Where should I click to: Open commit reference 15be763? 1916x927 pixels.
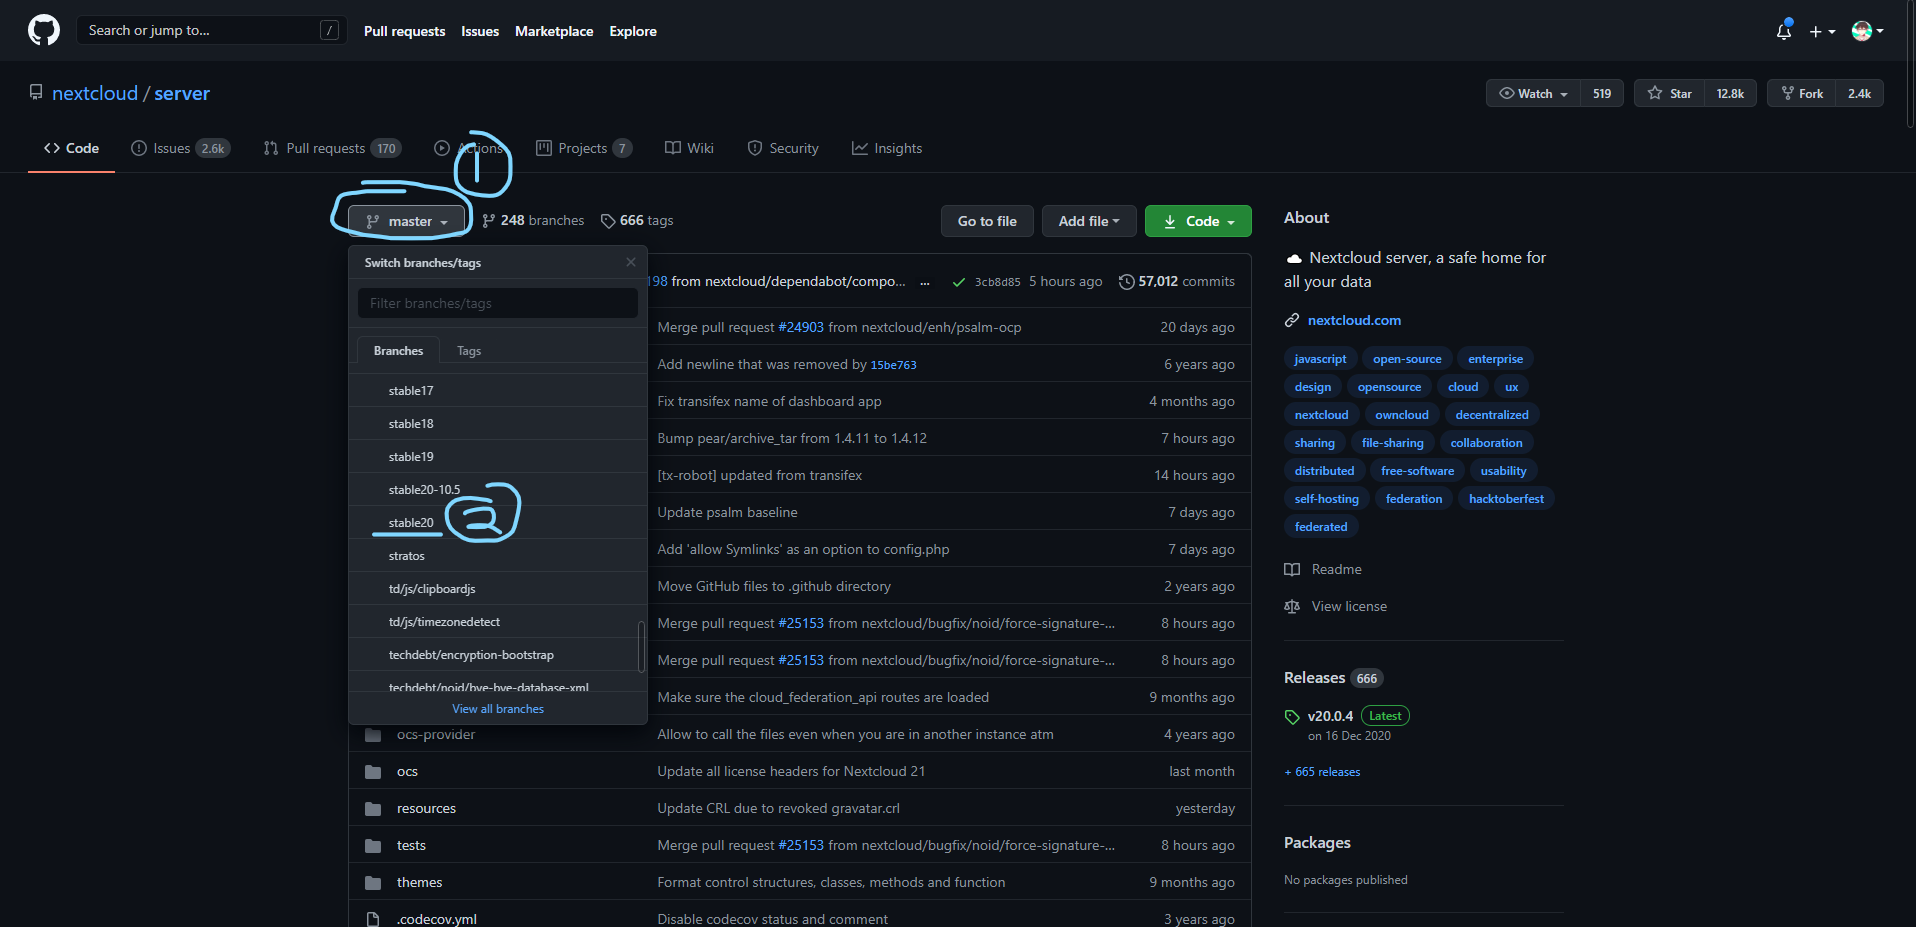coord(893,365)
